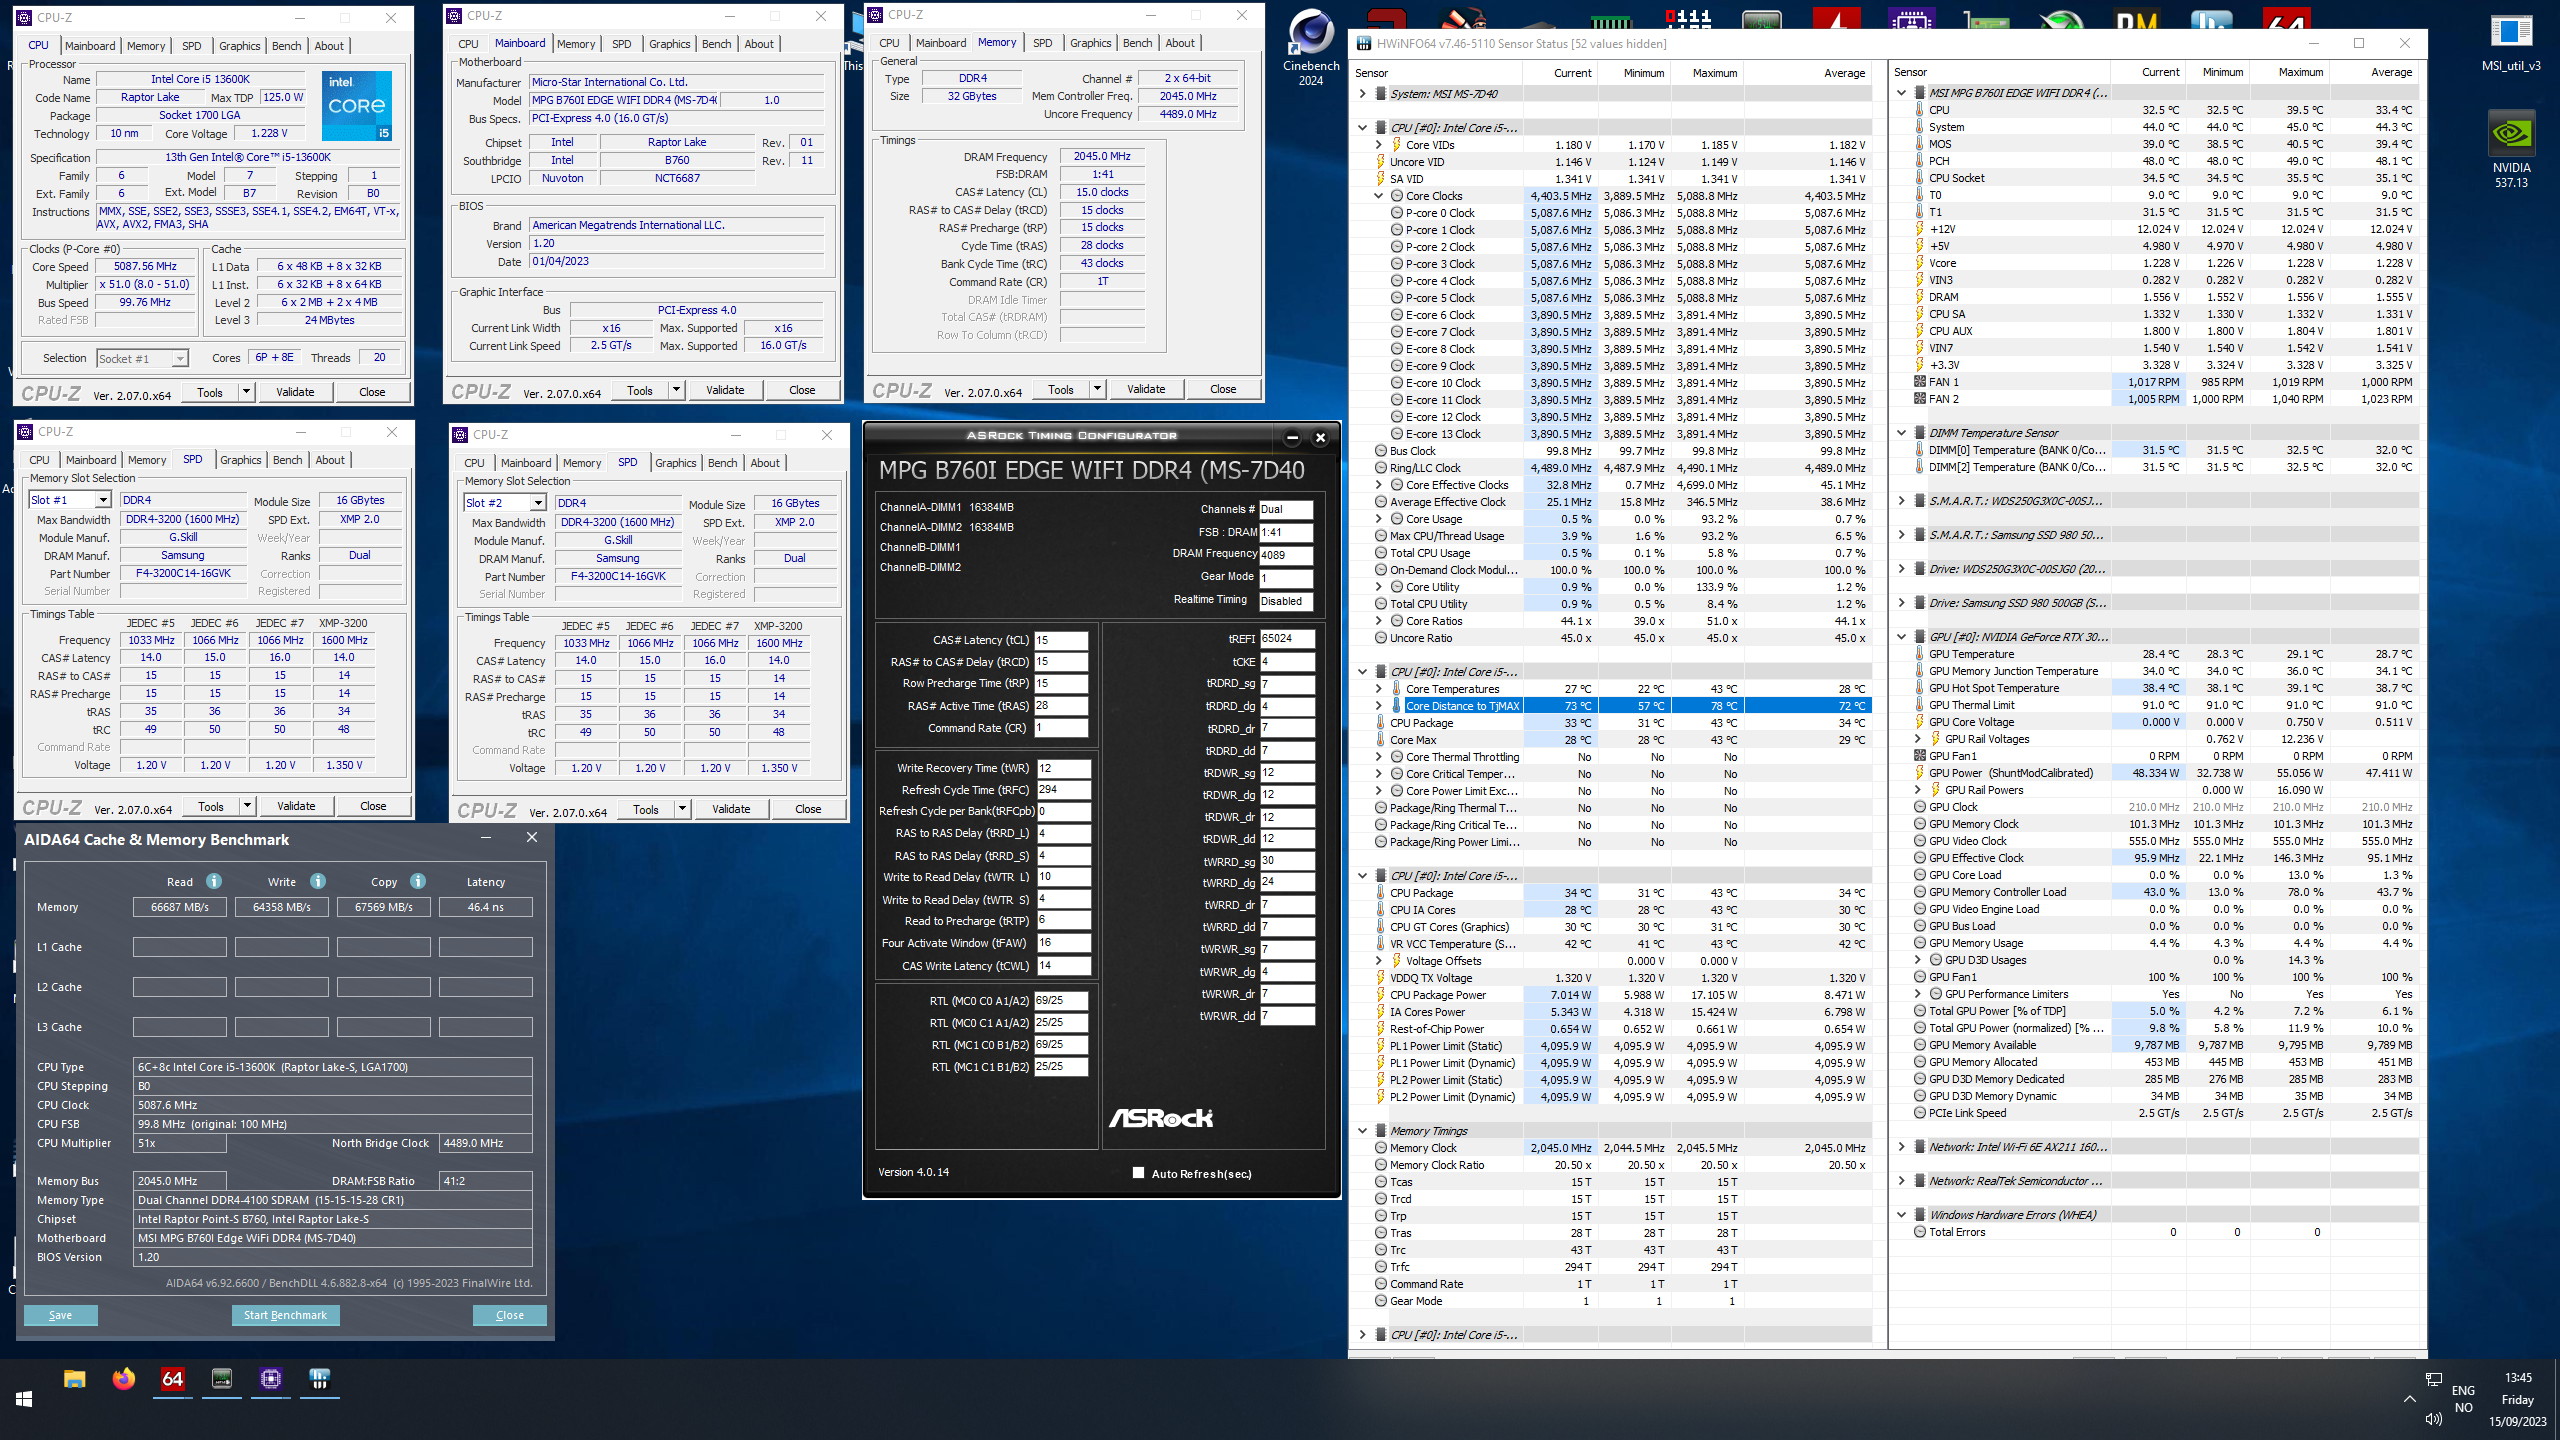
Task: Collapse the Core Clocks group in HWiNFO
Action: 1378,196
